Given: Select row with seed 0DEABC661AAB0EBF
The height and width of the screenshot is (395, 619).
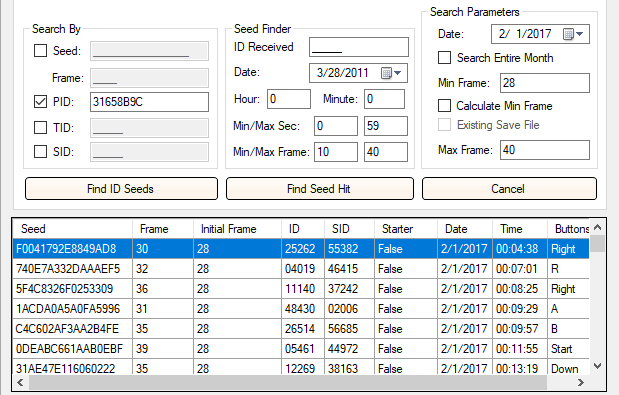Looking at the screenshot, I should (301, 349).
